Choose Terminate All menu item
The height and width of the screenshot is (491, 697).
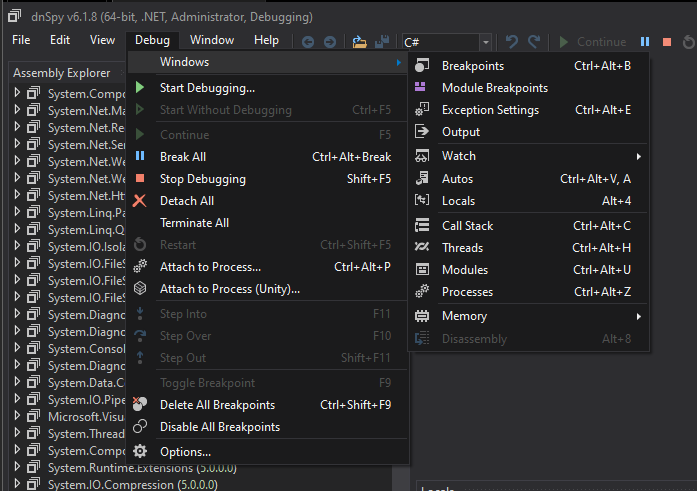tap(268, 223)
